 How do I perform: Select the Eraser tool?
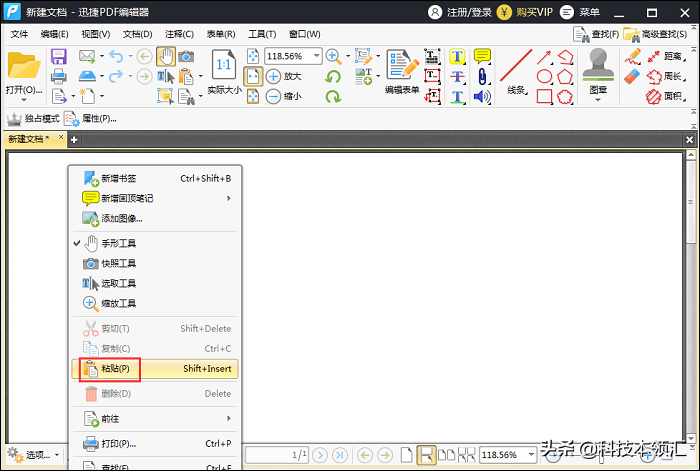click(x=632, y=76)
